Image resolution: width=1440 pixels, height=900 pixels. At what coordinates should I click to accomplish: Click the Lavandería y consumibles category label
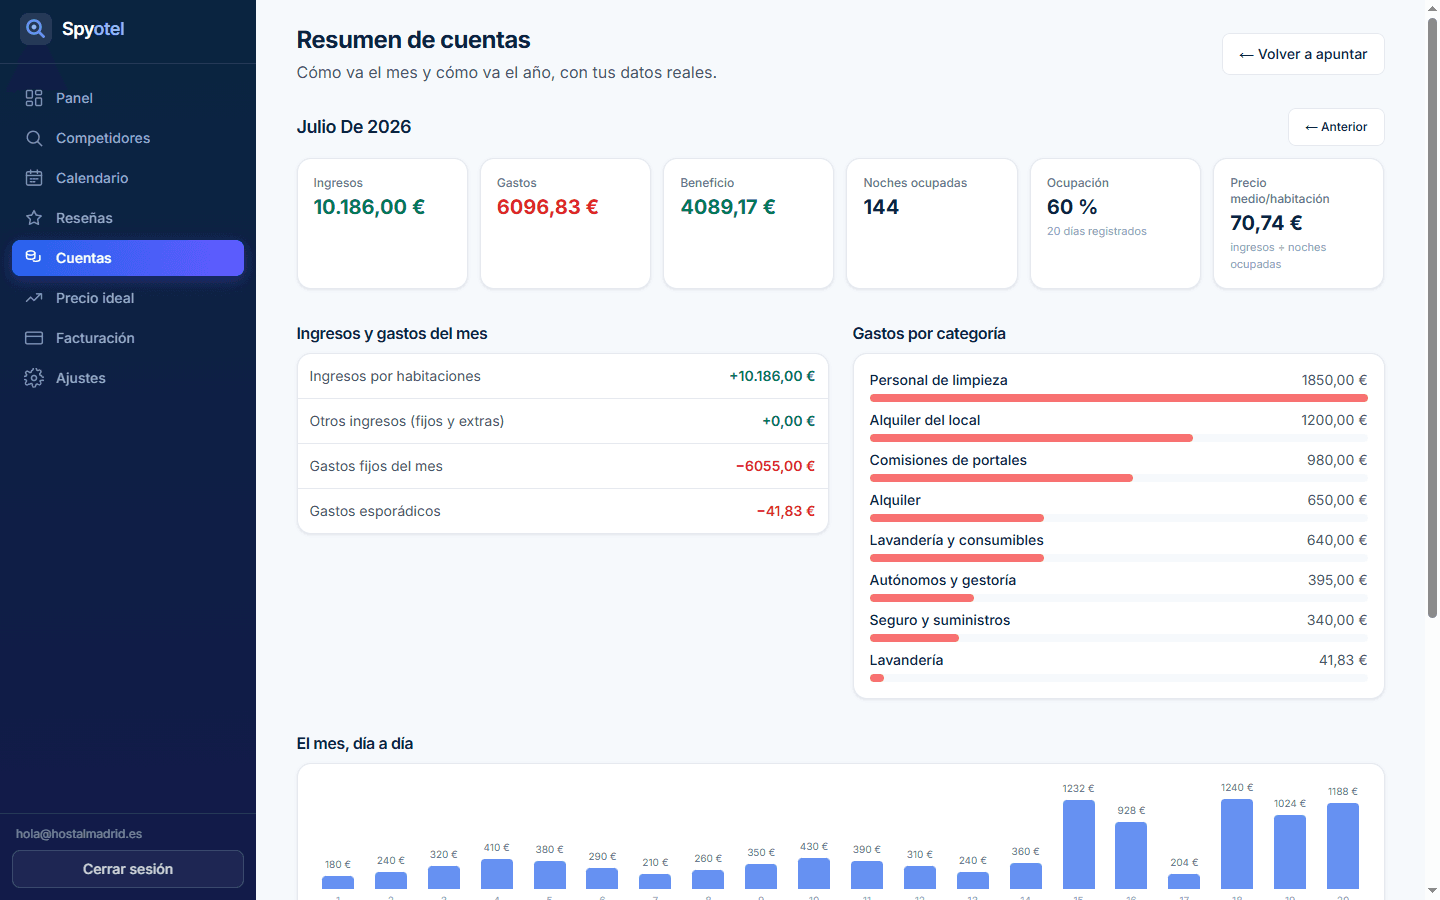coord(956,540)
